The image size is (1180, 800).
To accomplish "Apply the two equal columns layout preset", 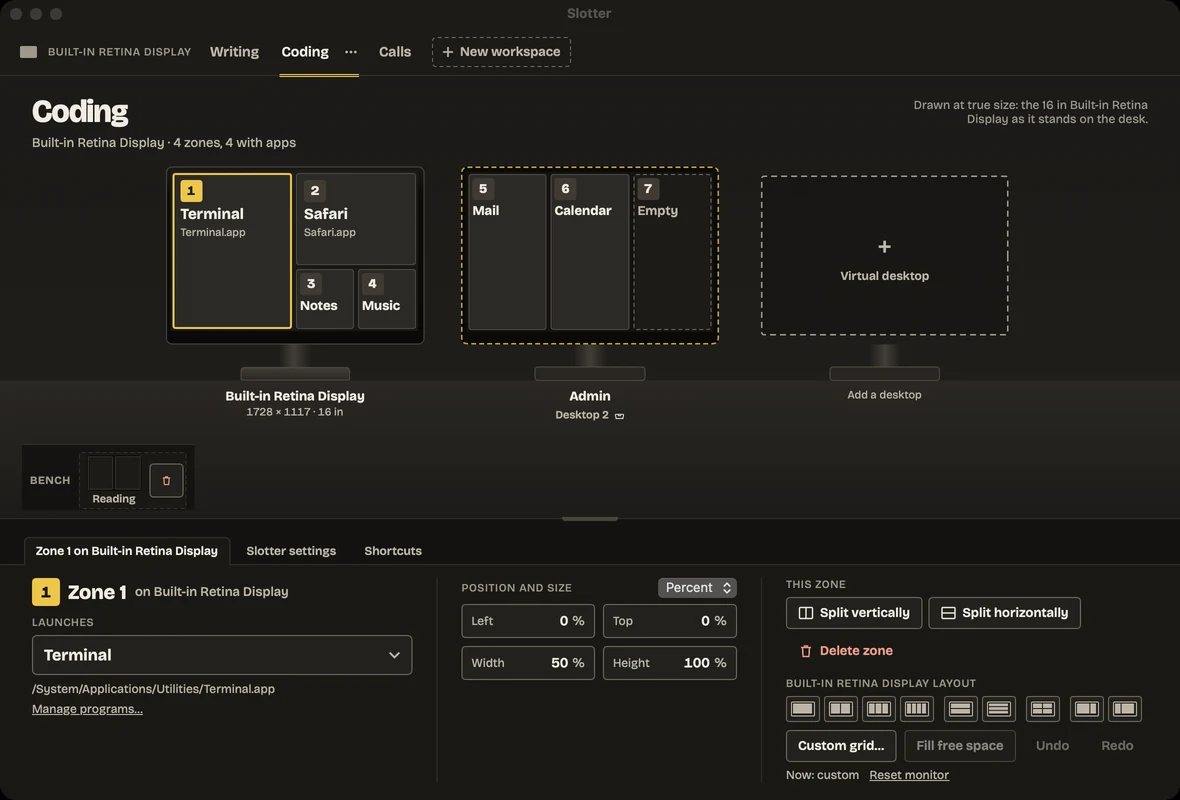I will [840, 708].
